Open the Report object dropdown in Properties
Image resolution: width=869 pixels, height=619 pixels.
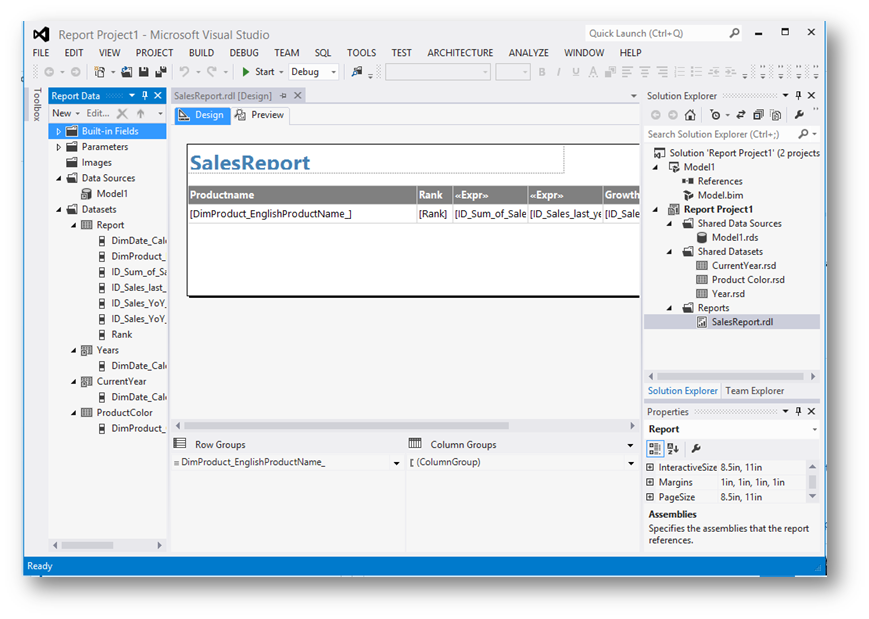[x=815, y=429]
